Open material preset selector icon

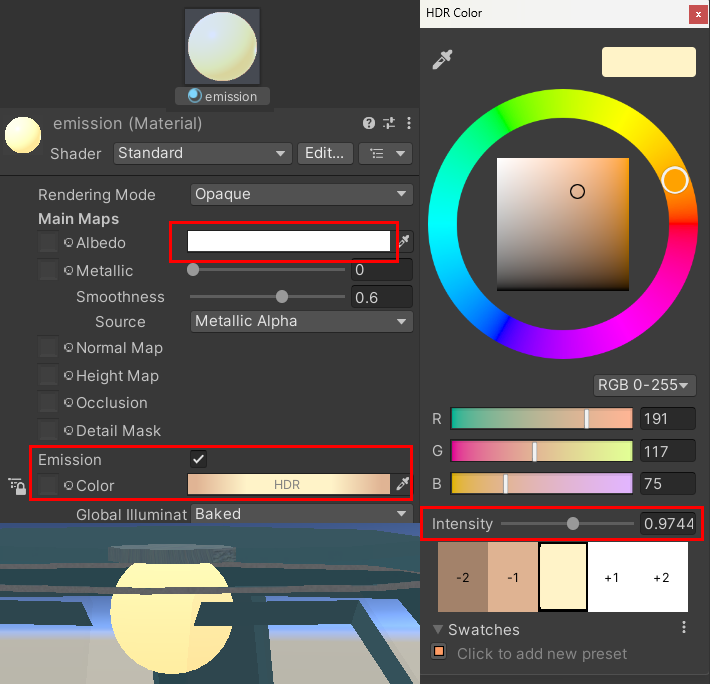(x=389, y=123)
